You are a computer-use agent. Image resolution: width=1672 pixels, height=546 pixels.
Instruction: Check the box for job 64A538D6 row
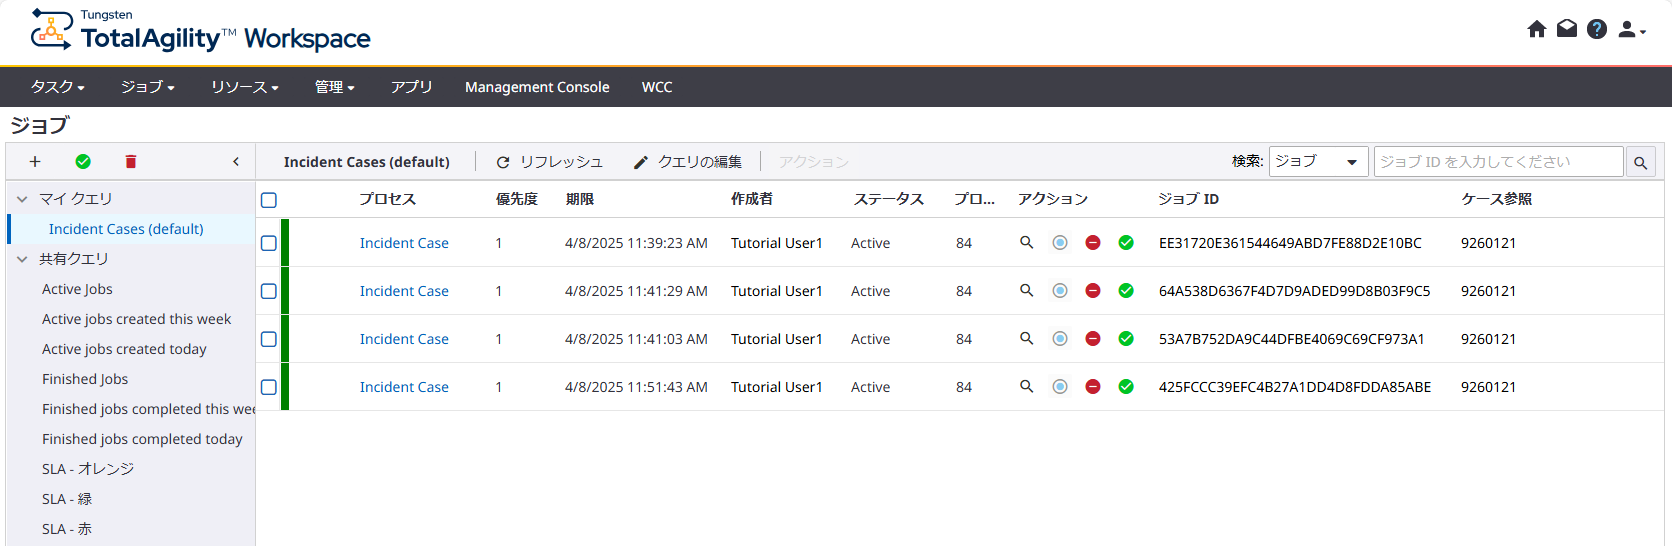tap(268, 291)
